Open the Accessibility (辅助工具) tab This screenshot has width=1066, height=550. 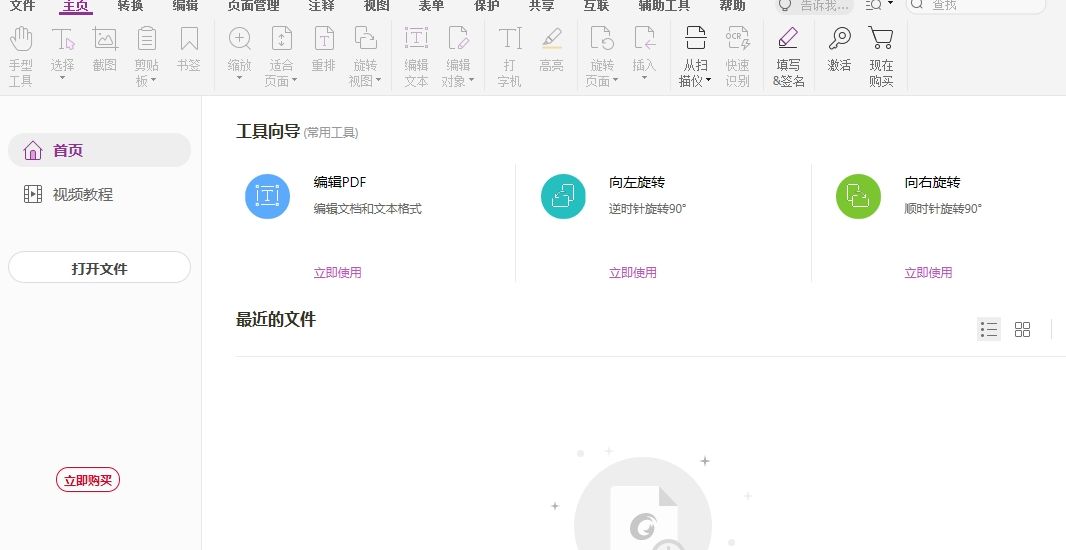[664, 5]
